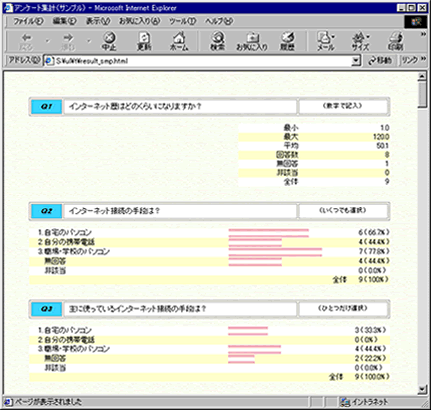Open the Search (検索) toolbar icon
Screen dimensions: 431x410
pos(218,41)
